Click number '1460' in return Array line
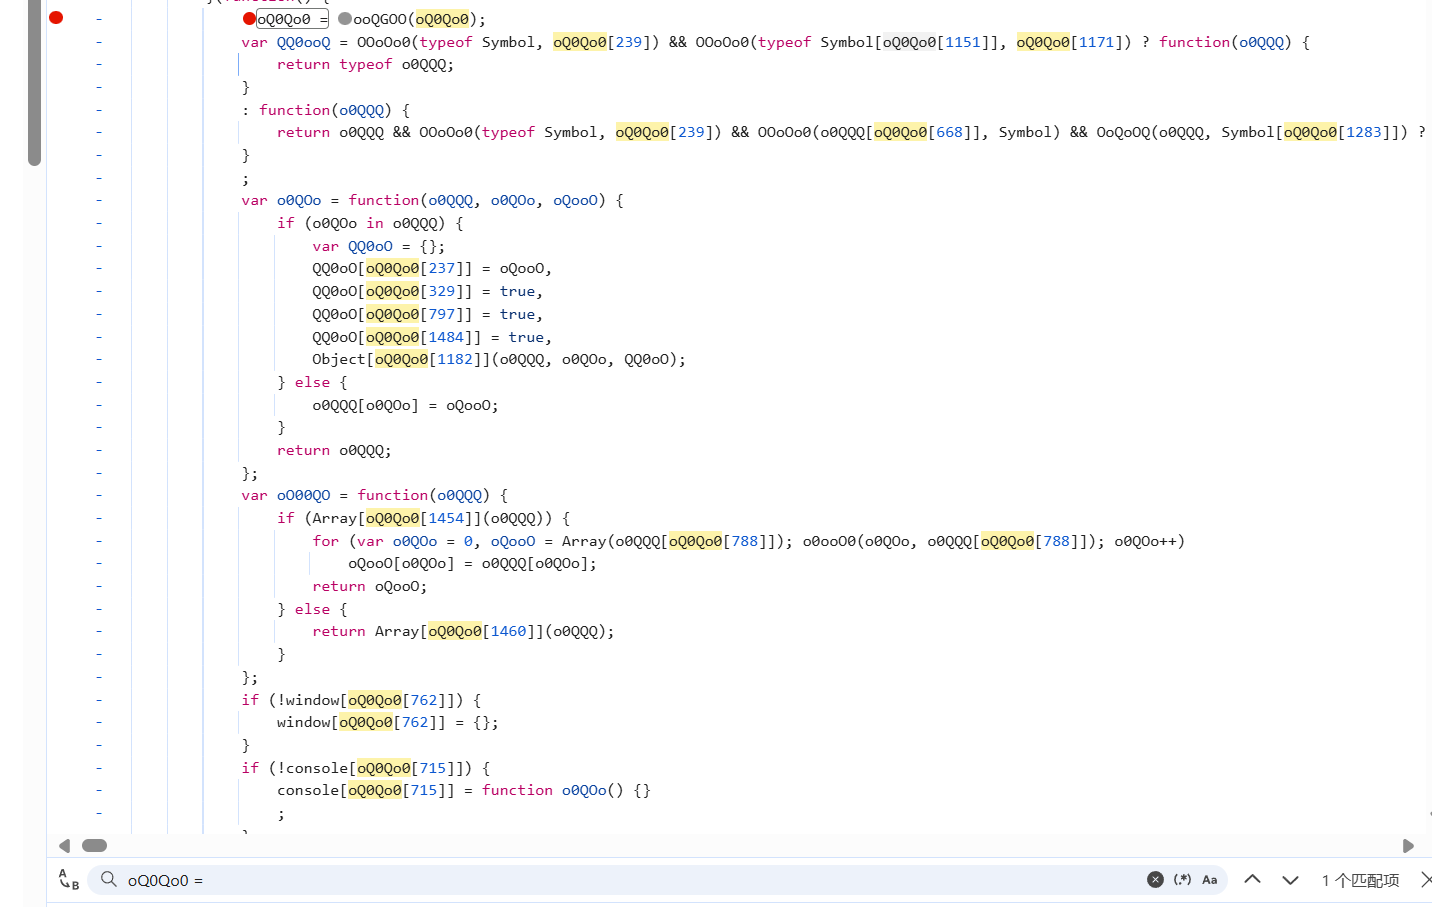The height and width of the screenshot is (907, 1432). (x=508, y=631)
